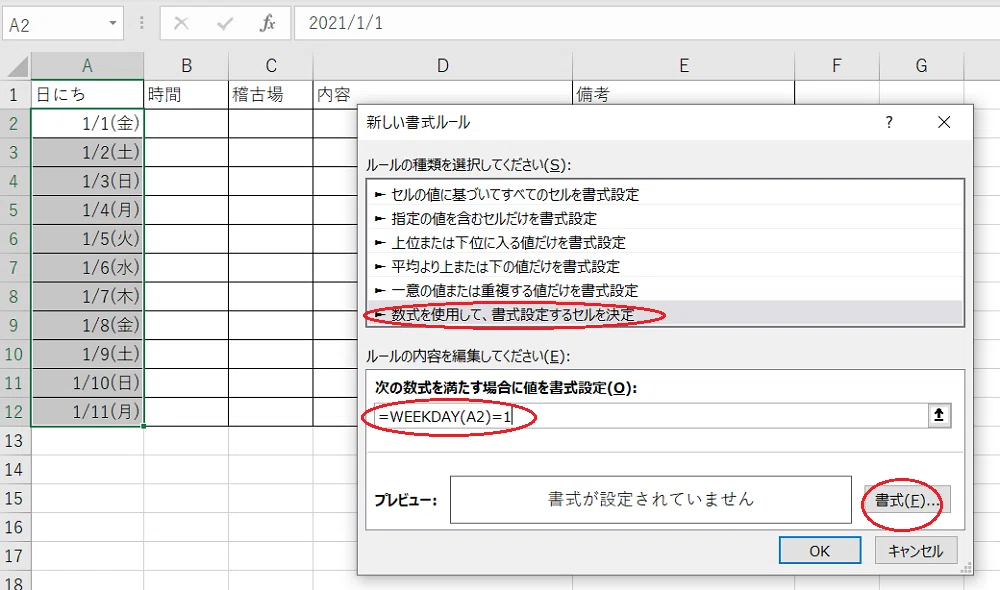Select rule type 数式を使用して、書式設定するセルを決定
This screenshot has height=590, width=1000.
665,314
